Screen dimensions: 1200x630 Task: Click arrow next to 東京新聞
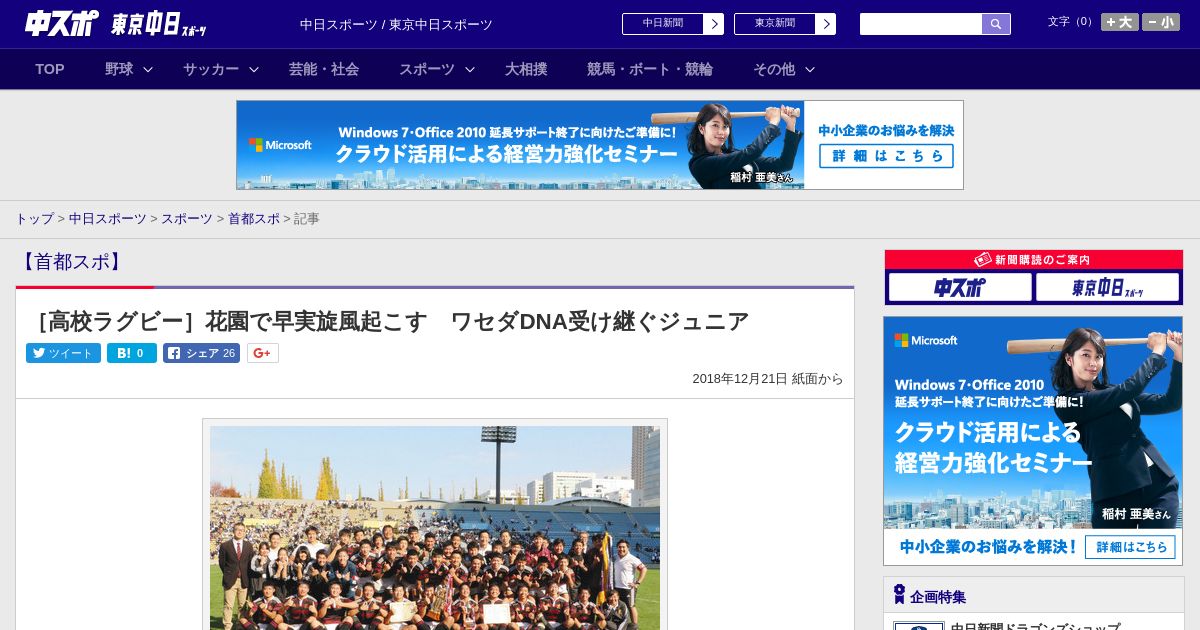pos(826,24)
